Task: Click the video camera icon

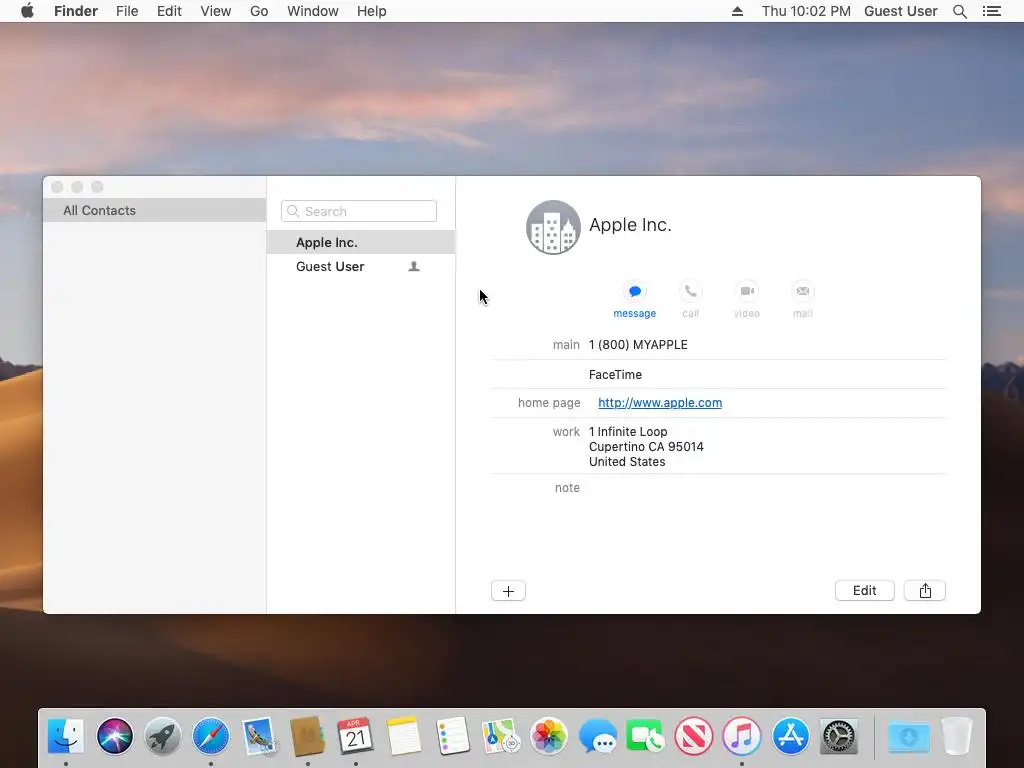Action: 747,291
